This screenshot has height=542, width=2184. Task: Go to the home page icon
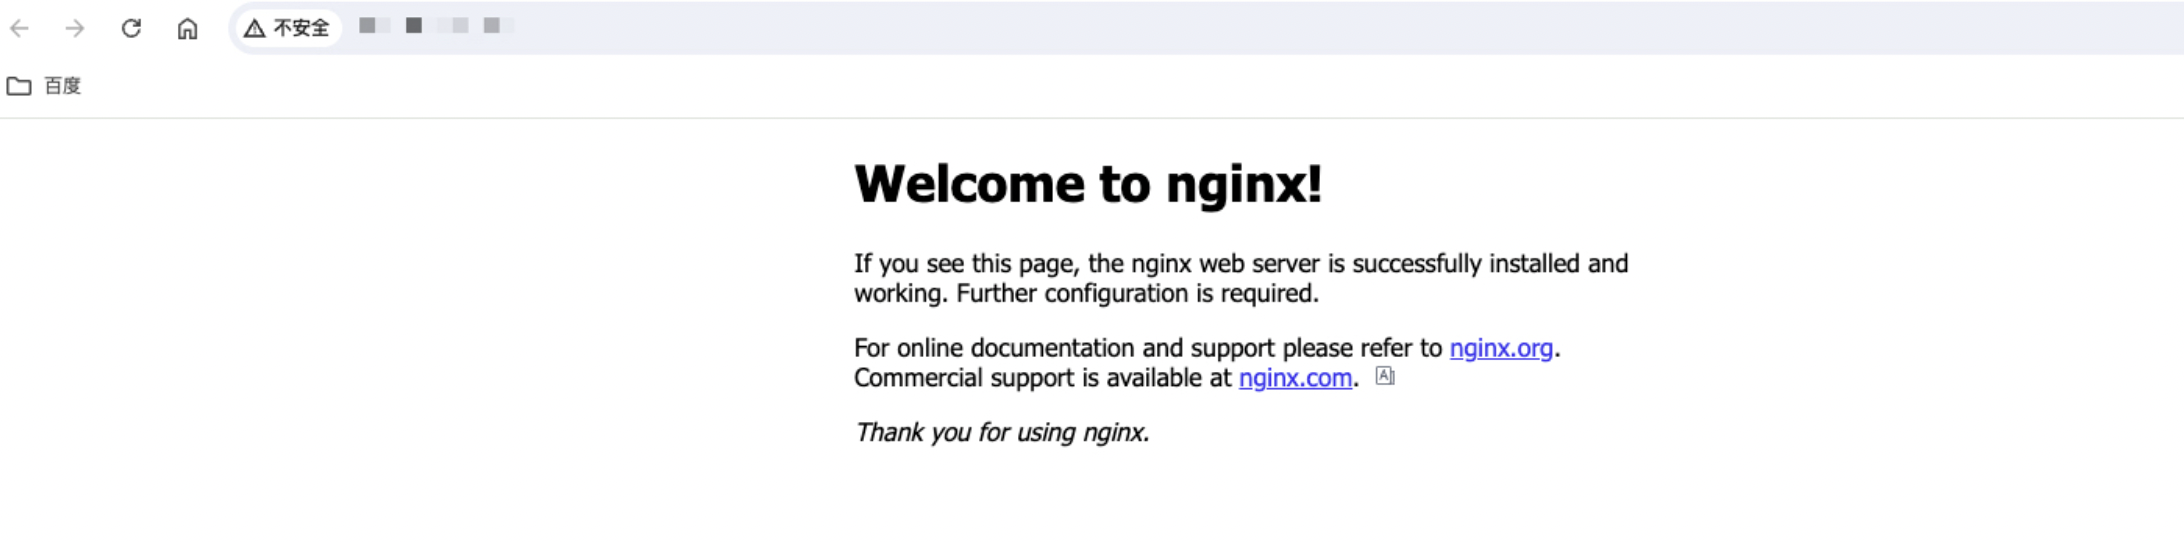point(187,28)
